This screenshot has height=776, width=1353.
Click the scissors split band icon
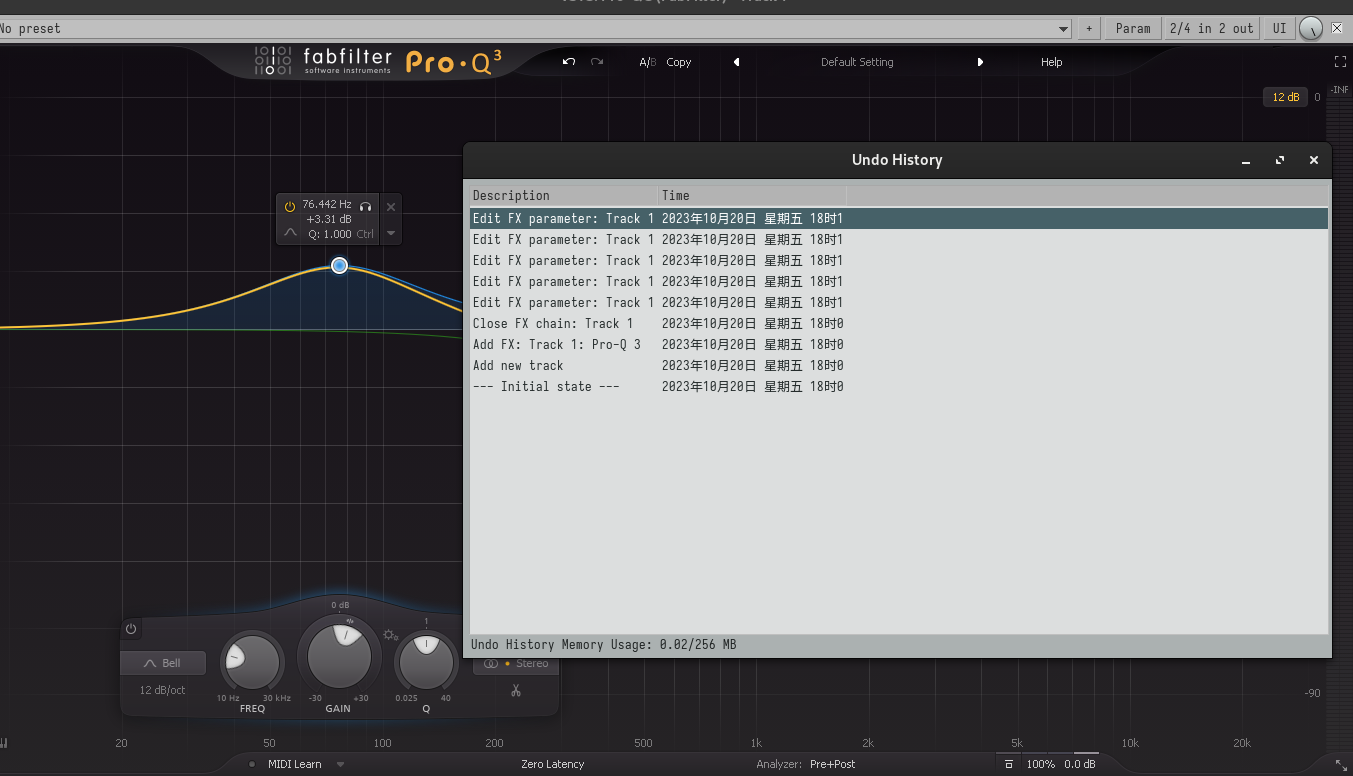[516, 690]
